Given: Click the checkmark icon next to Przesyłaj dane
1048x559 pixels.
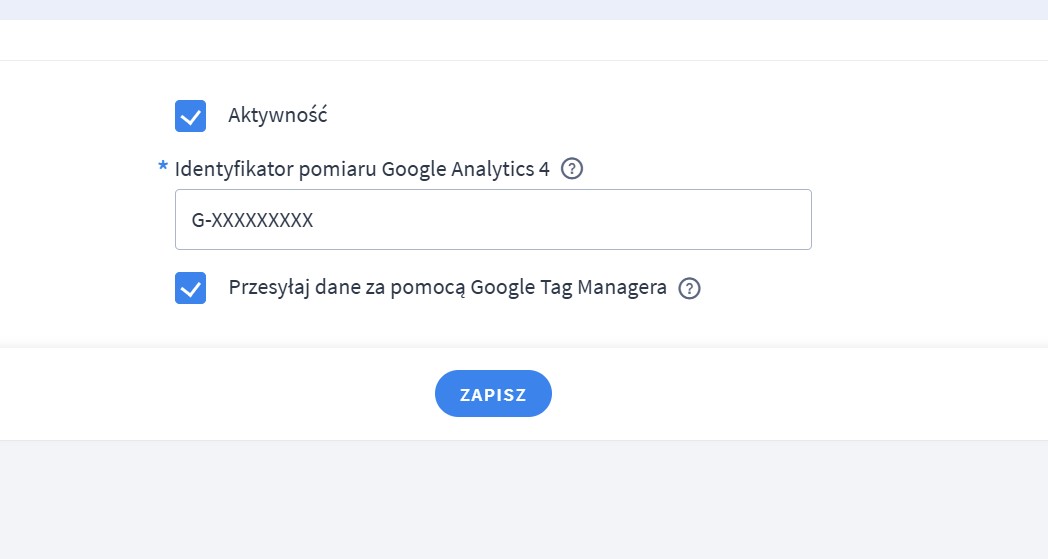Looking at the screenshot, I should (x=190, y=289).
